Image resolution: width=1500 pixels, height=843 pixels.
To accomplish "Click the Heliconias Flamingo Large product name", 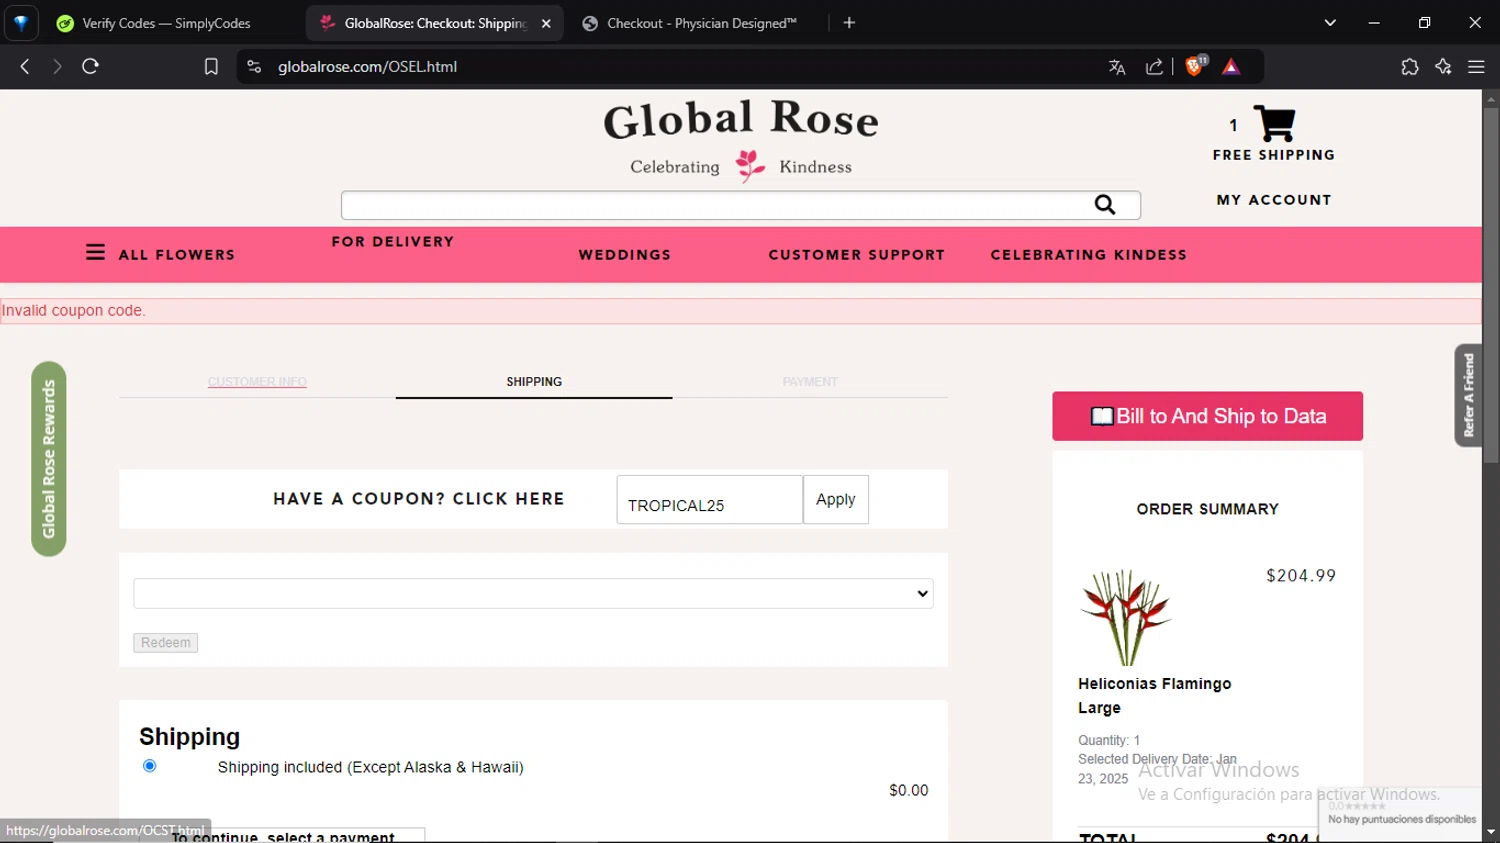I will point(1155,696).
